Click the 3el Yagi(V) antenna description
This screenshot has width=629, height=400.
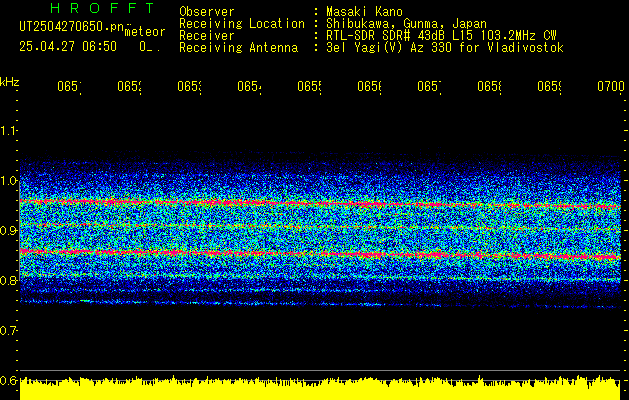(x=445, y=48)
